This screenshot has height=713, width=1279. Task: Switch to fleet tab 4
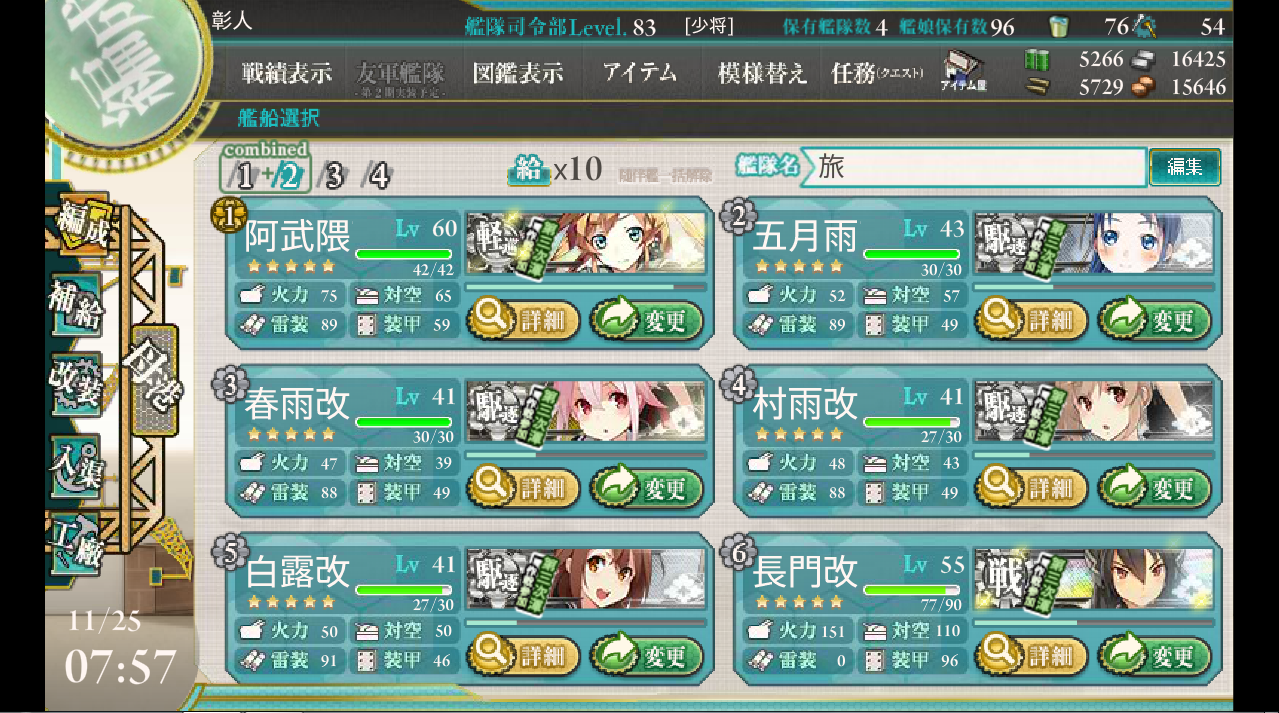[x=377, y=176]
